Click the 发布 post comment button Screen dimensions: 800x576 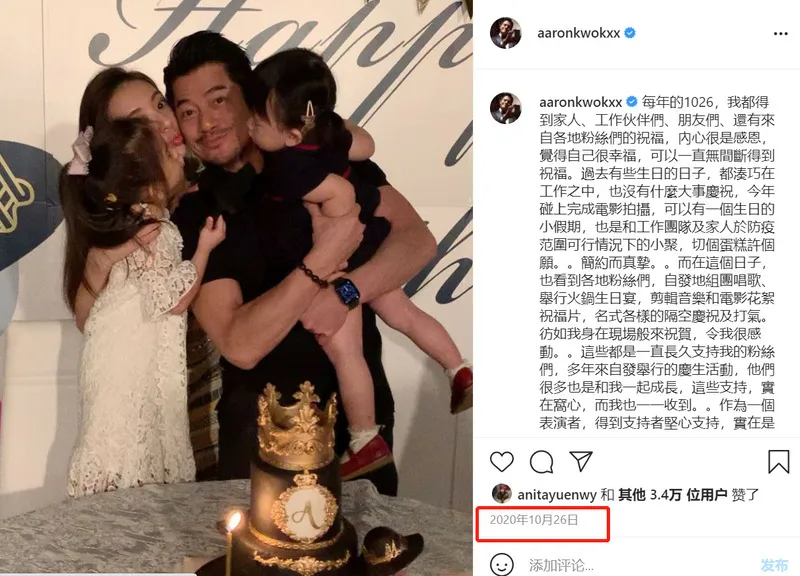click(774, 565)
